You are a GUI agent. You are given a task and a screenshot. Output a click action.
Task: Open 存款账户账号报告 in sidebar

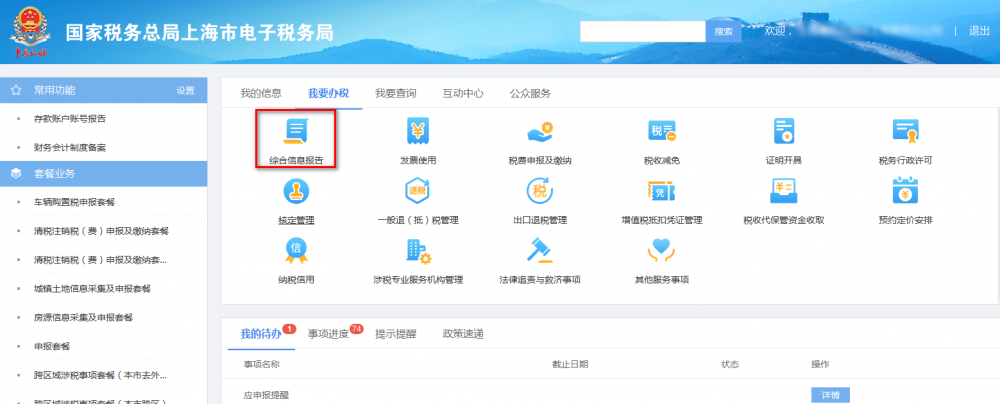click(x=70, y=119)
